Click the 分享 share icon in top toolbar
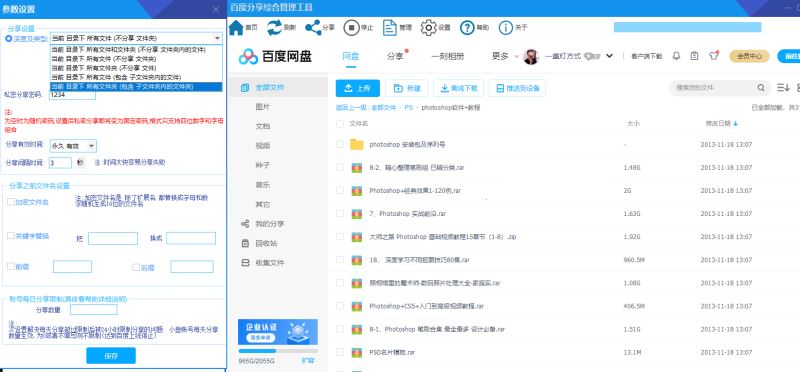This screenshot has width=800, height=372. pos(313,28)
